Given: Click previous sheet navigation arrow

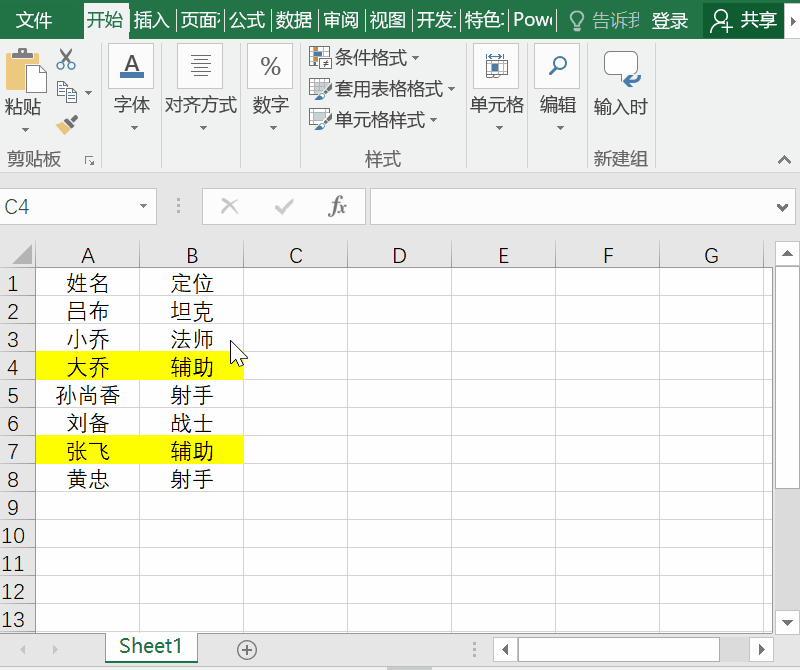Looking at the screenshot, I should (22, 650).
